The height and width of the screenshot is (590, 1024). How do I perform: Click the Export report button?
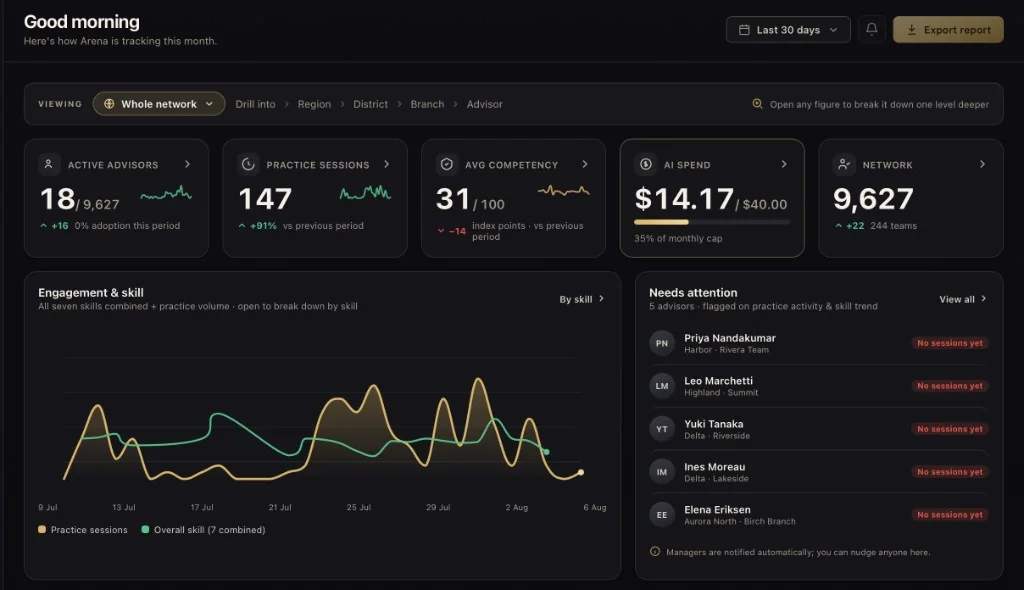(948, 30)
